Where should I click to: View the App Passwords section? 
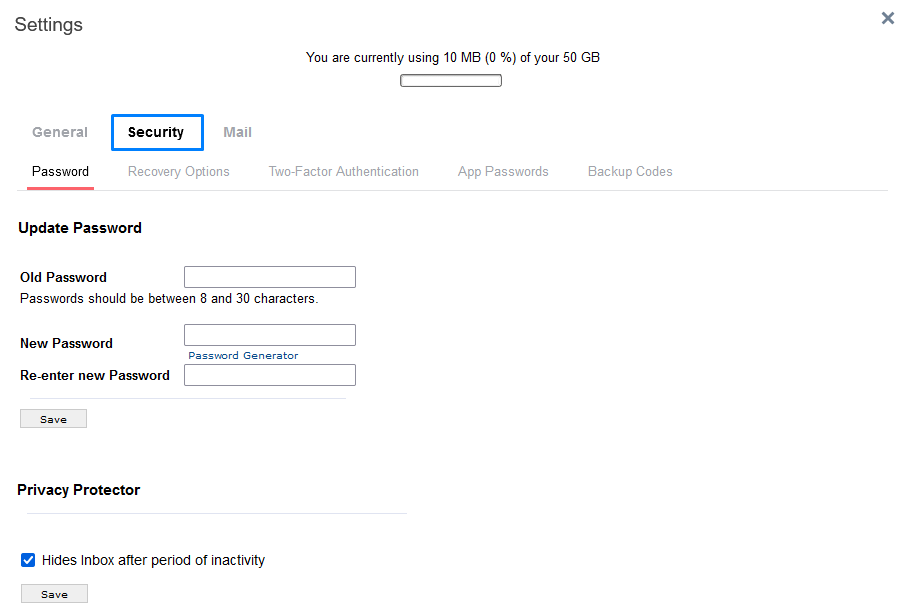click(503, 171)
